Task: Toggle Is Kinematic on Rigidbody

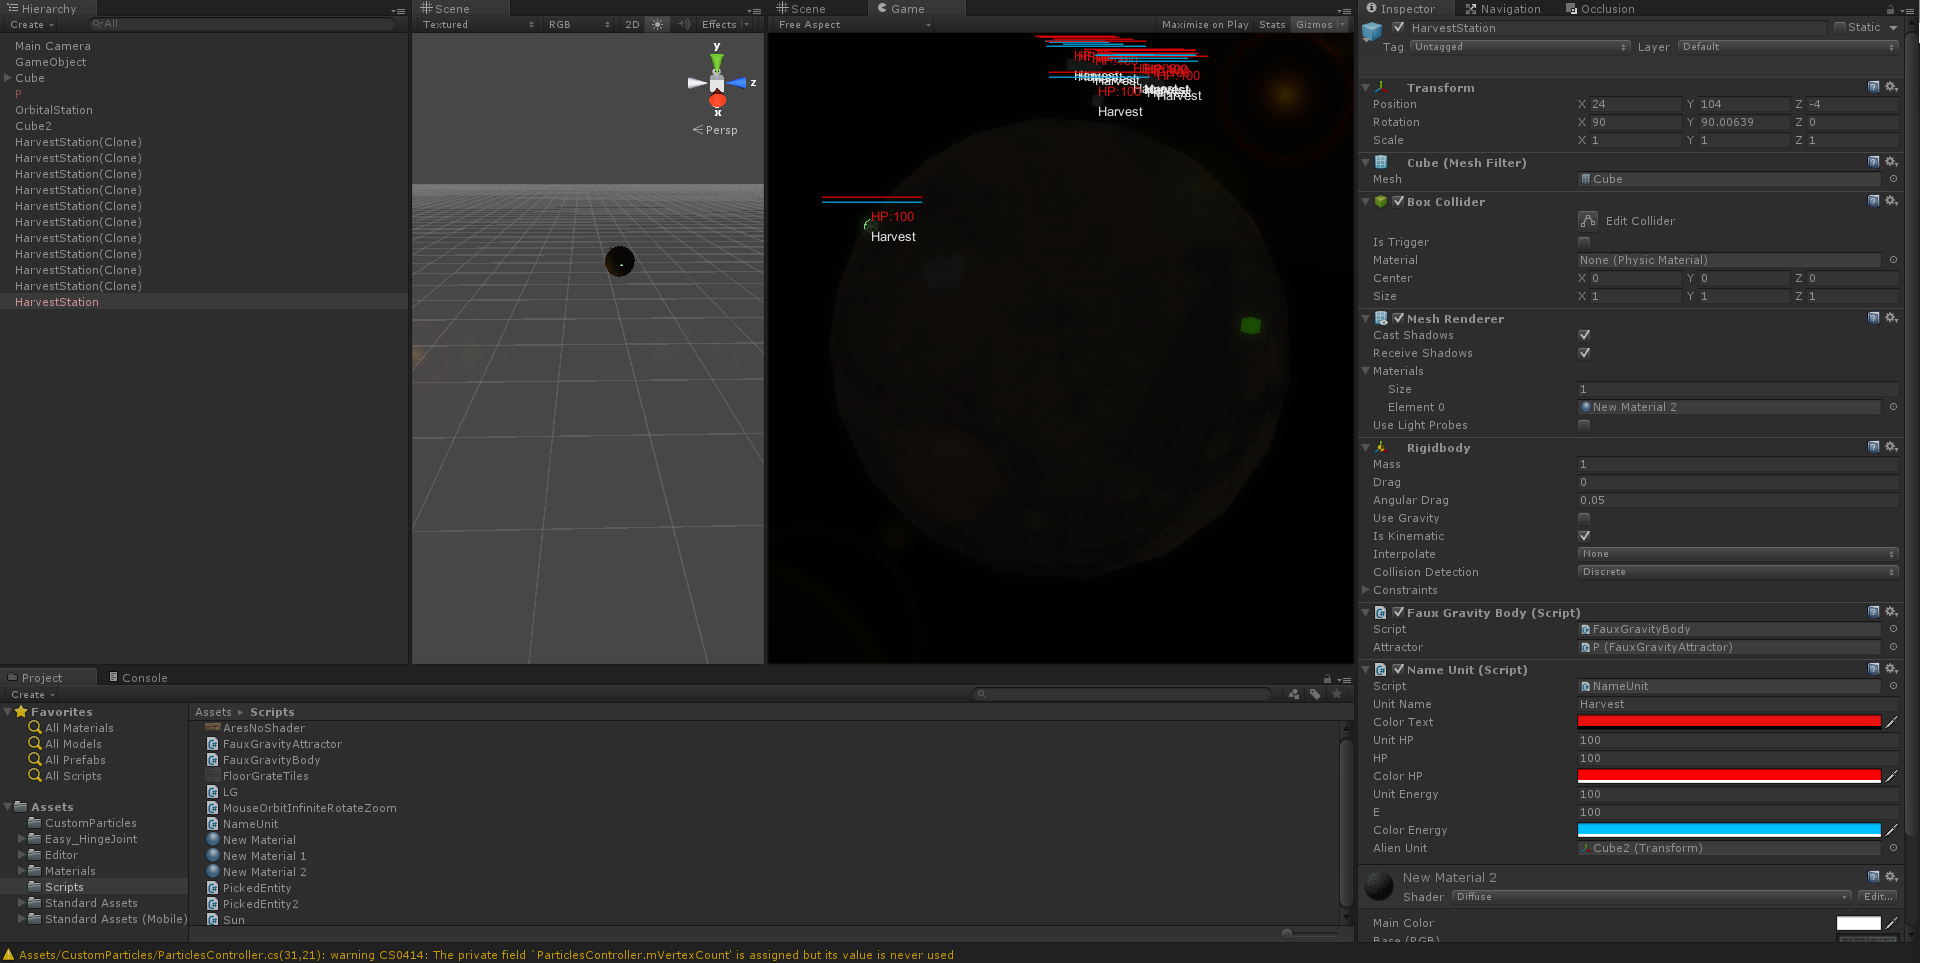Action: pos(1584,537)
